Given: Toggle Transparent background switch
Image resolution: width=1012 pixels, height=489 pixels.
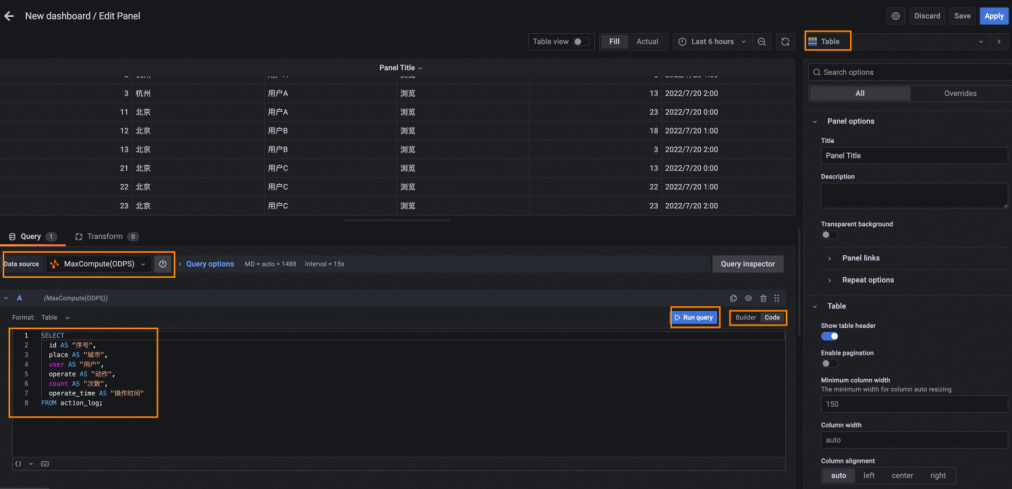Looking at the screenshot, I should (x=829, y=235).
